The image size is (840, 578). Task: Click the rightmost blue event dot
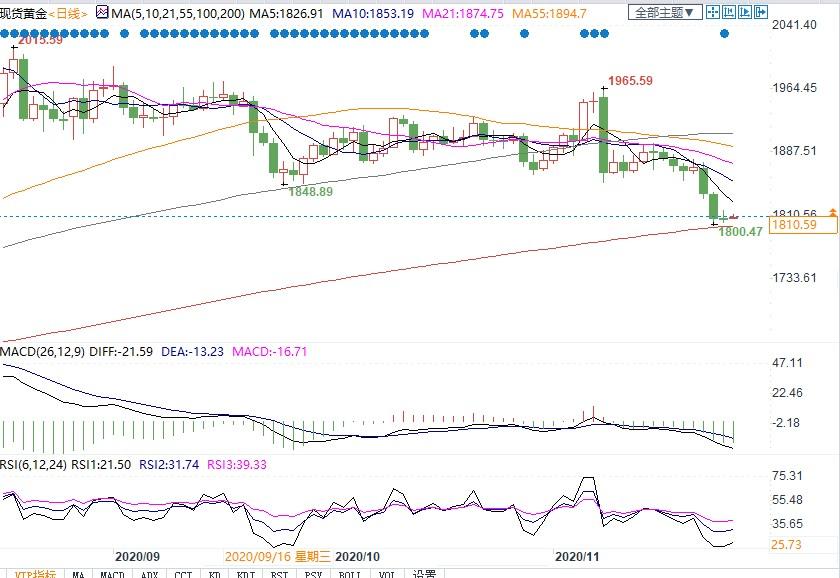click(x=726, y=33)
